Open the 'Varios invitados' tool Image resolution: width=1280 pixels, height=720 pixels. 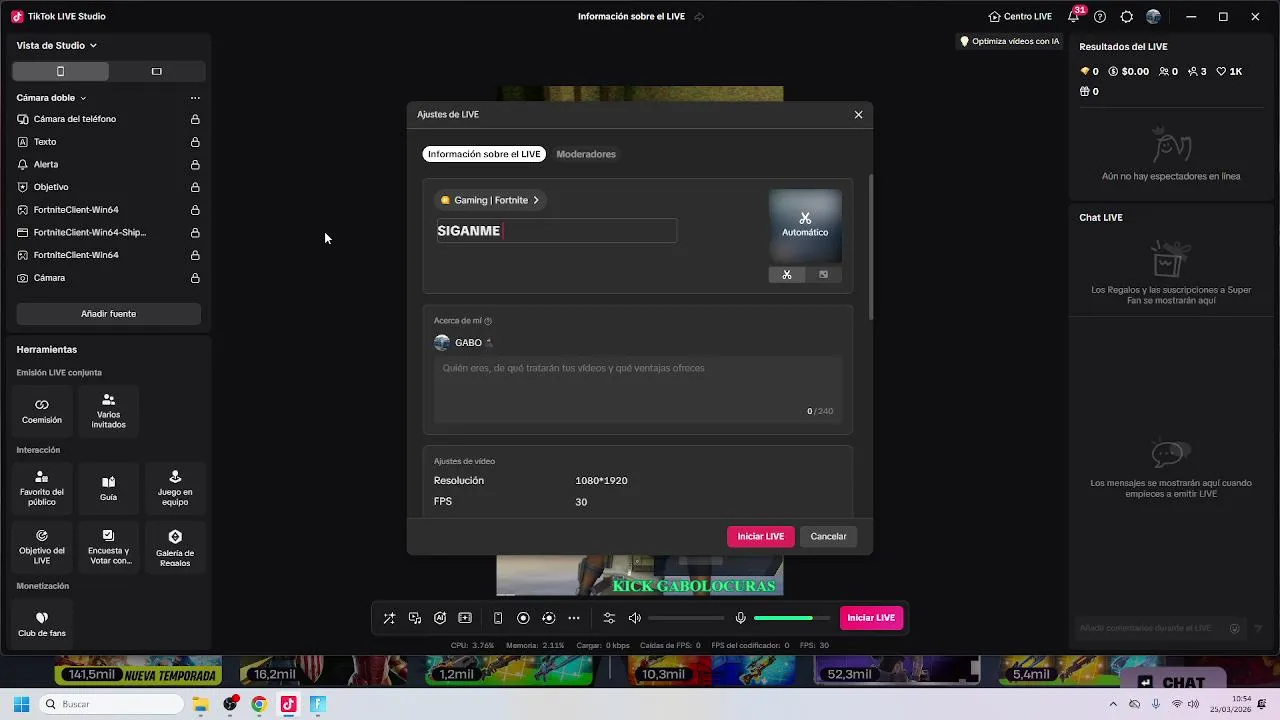coord(108,411)
